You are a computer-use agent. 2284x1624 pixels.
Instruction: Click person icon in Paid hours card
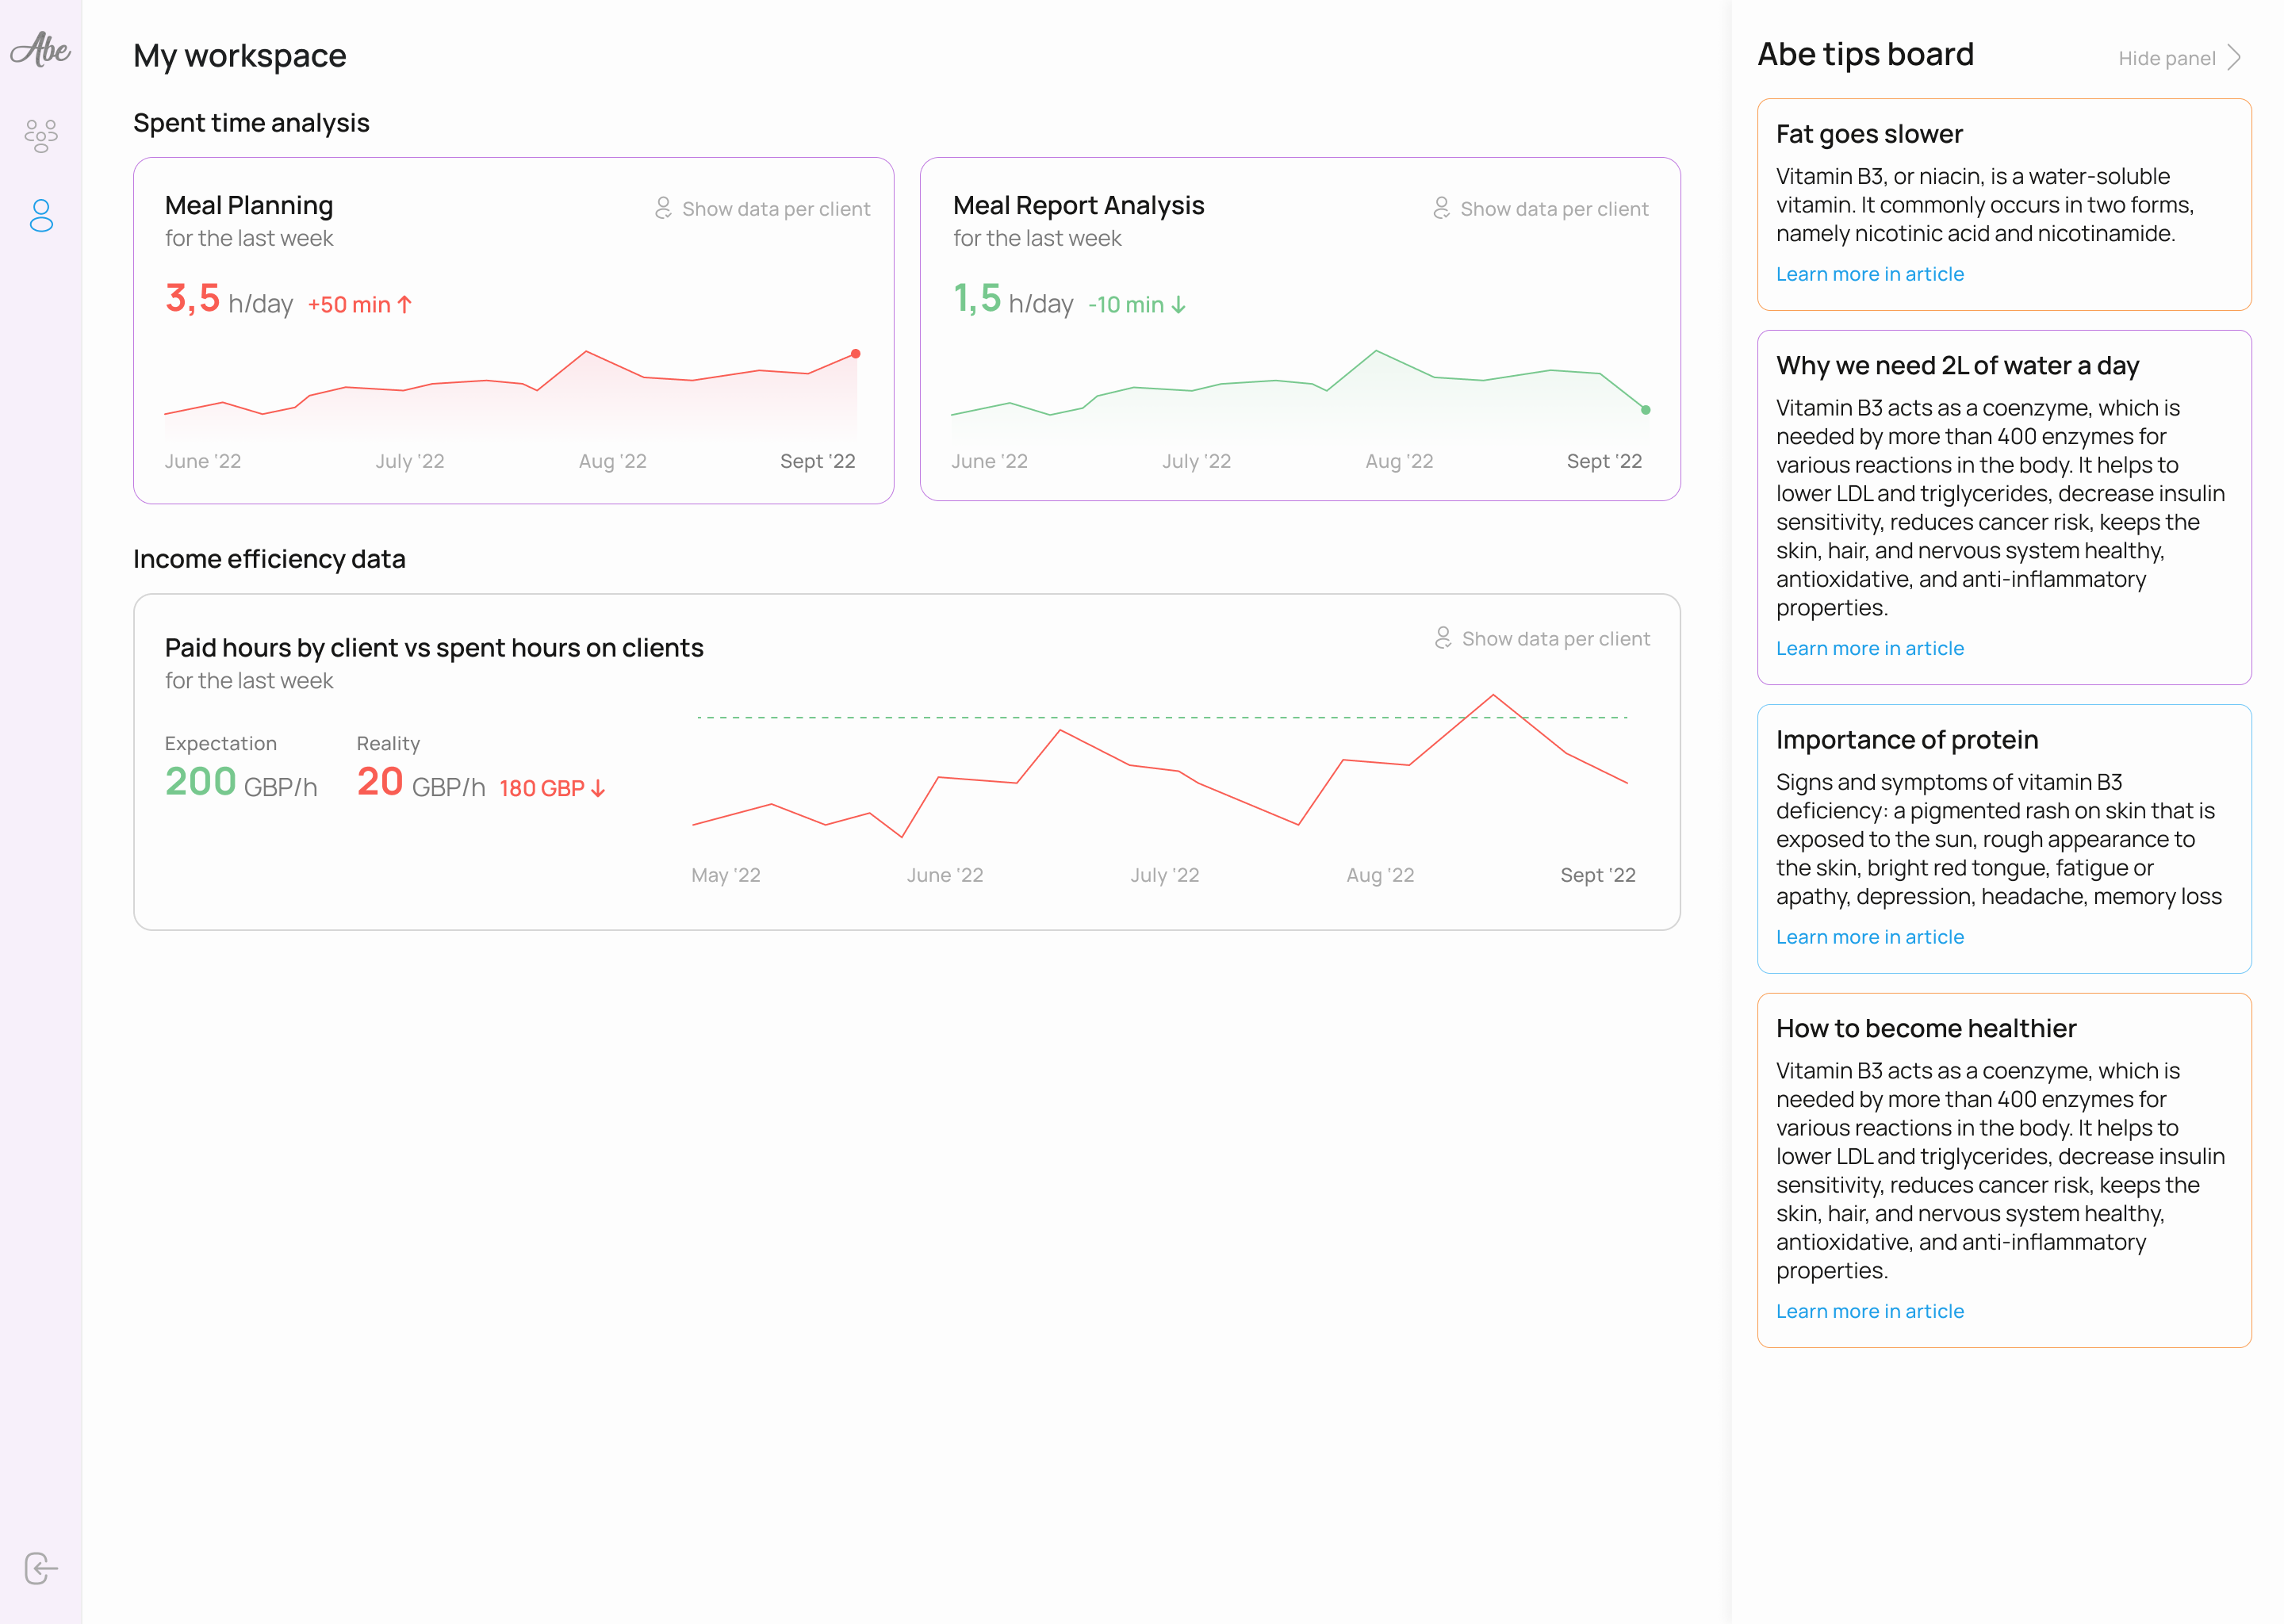(x=1443, y=638)
